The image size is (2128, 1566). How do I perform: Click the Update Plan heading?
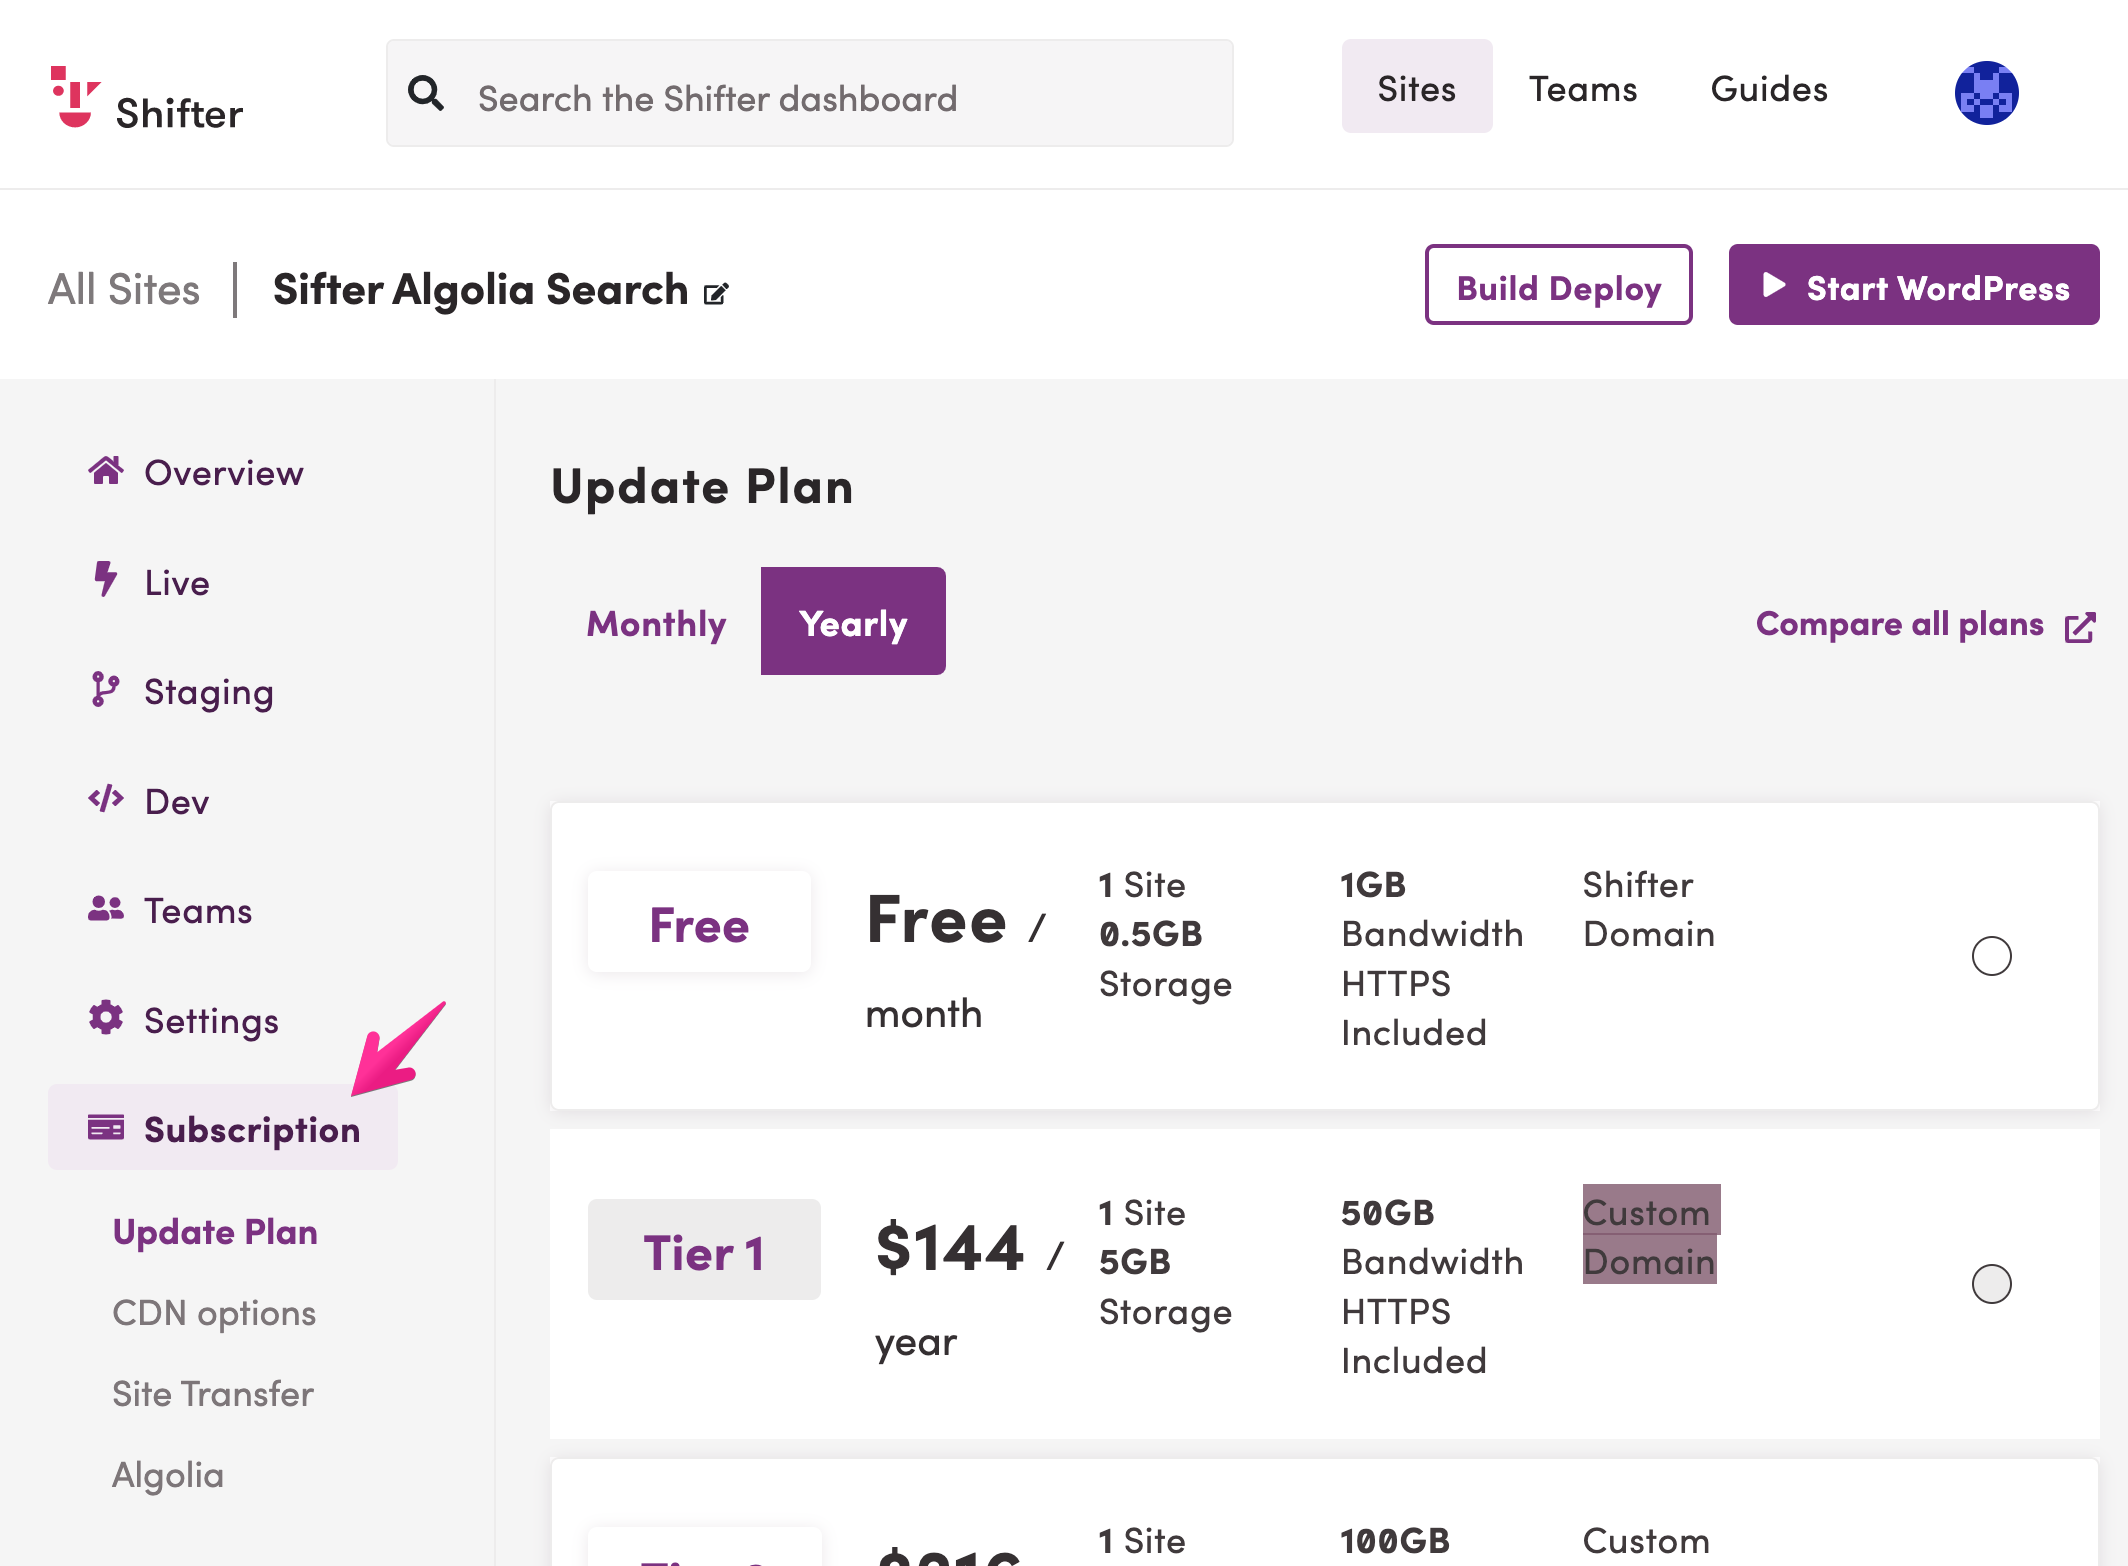pyautogui.click(x=702, y=487)
